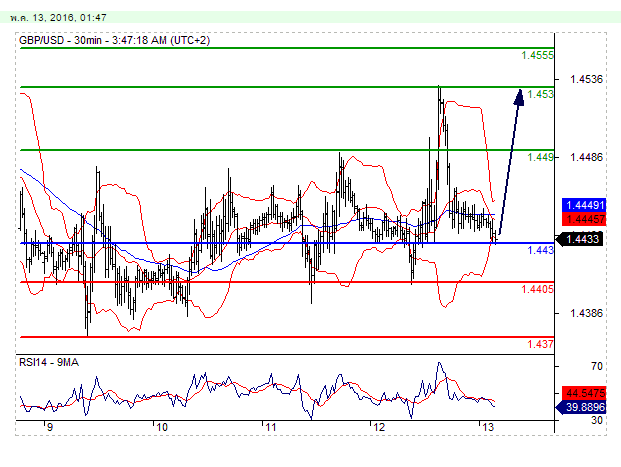621x467 pixels.
Task: Select the 1.4555 resistance level label
Action: (x=537, y=55)
